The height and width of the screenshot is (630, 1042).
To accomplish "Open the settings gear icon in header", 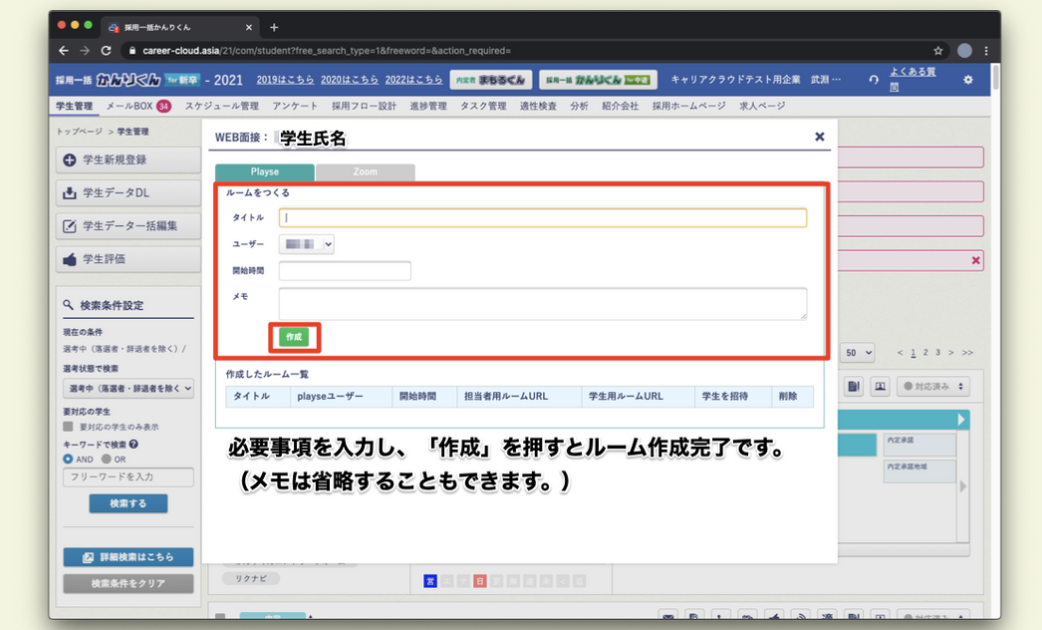I will [x=968, y=80].
